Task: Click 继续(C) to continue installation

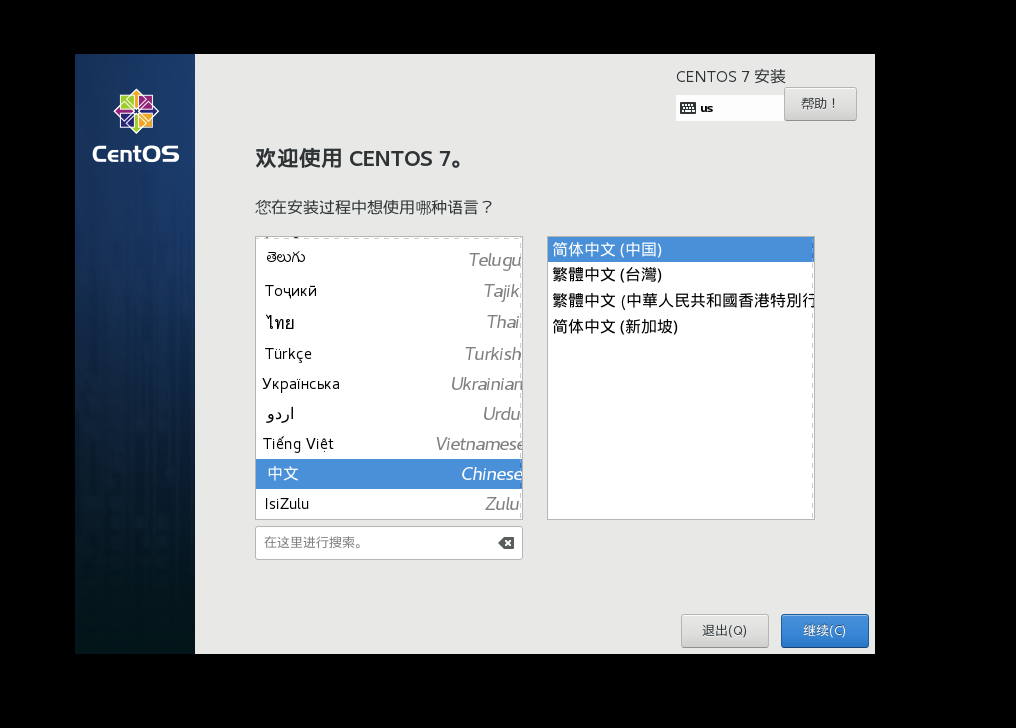Action: pos(824,630)
